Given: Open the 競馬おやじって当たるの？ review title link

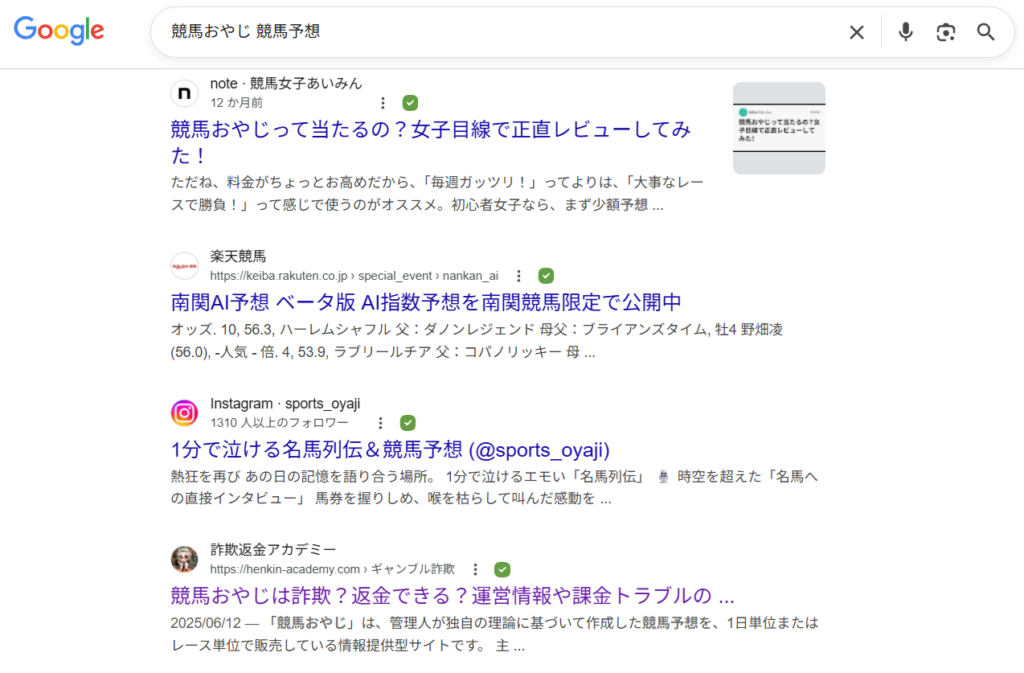Looking at the screenshot, I should pyautogui.click(x=430, y=142).
